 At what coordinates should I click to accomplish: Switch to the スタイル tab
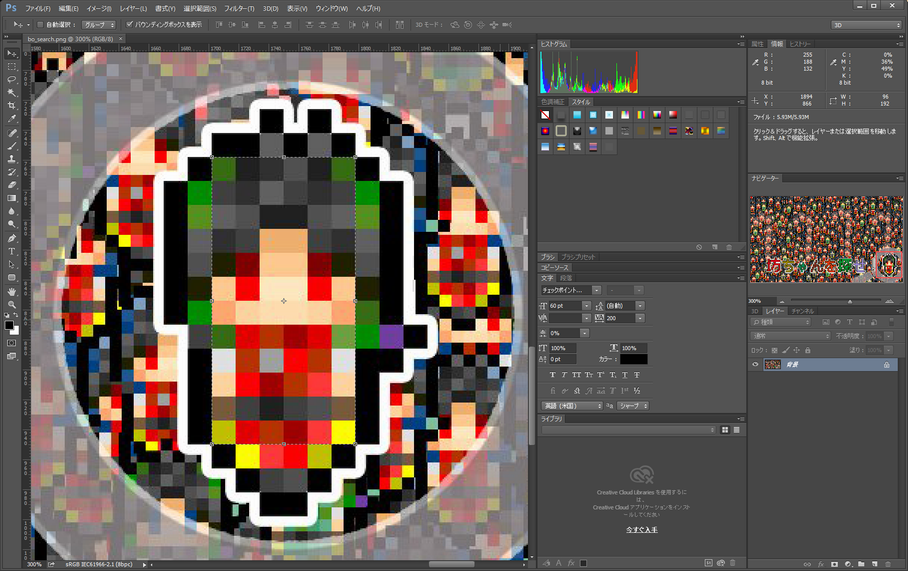[581, 102]
